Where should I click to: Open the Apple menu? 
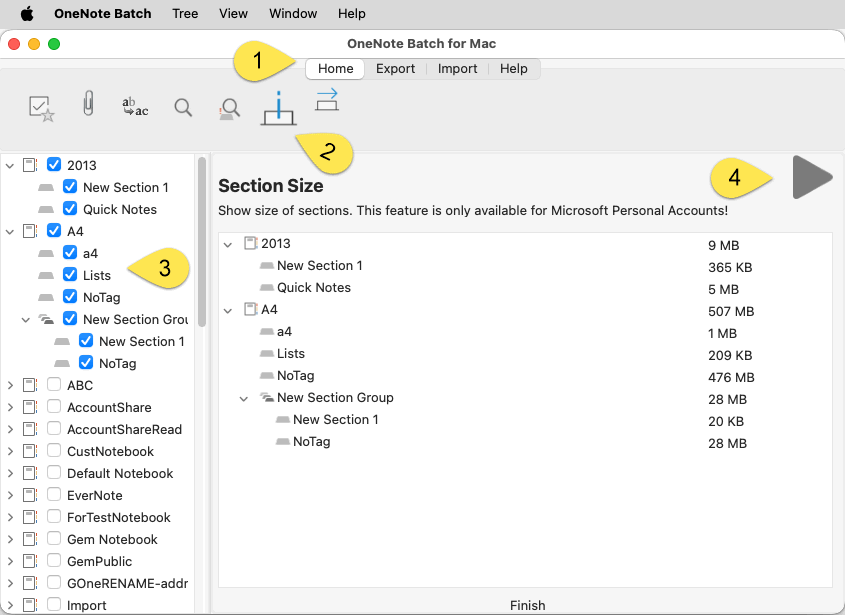tap(27, 14)
